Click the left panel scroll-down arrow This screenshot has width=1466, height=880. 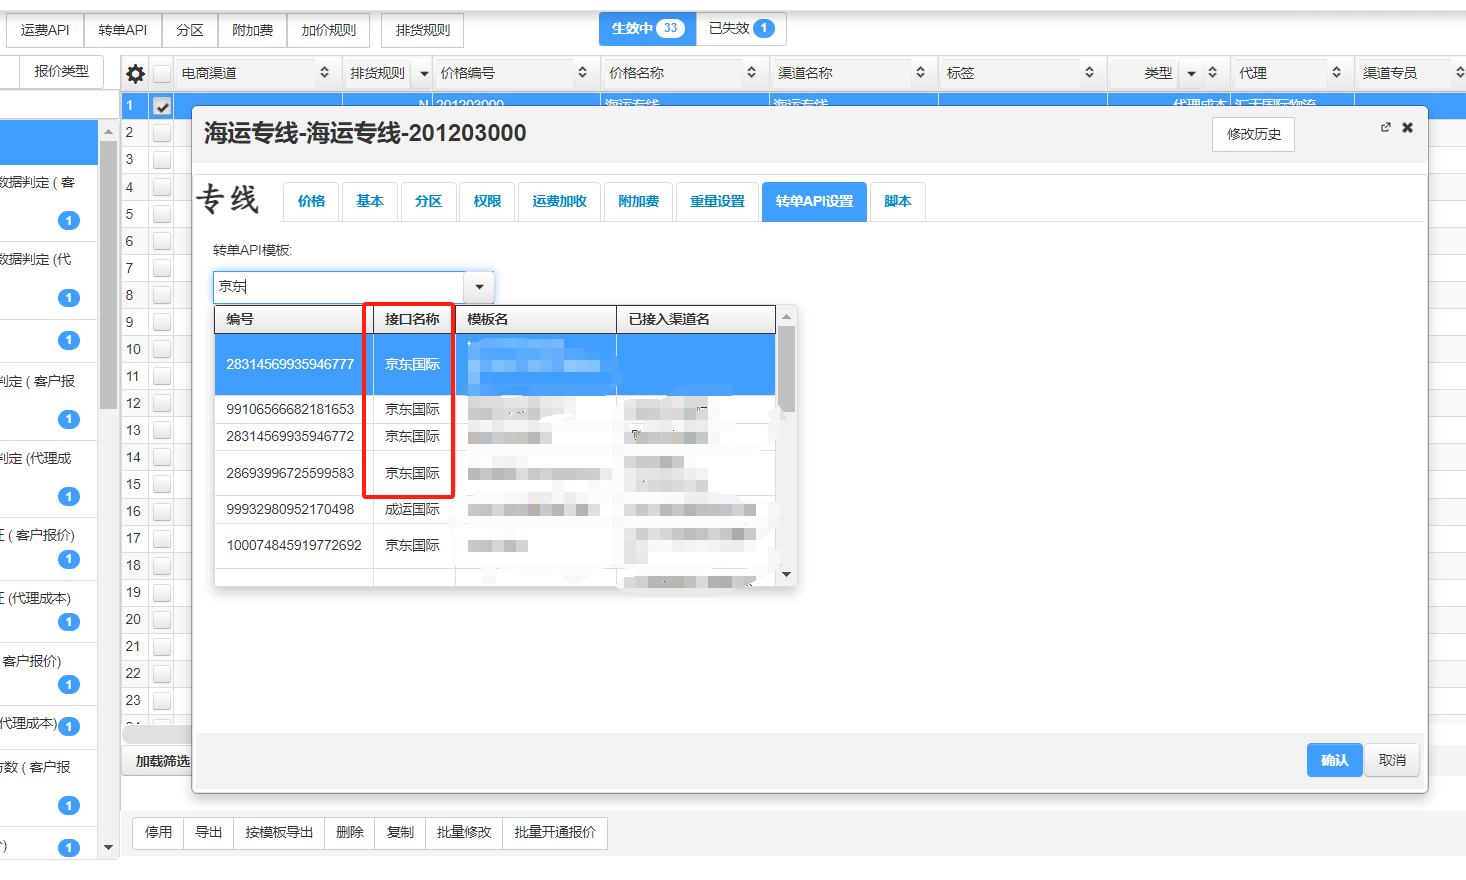coord(108,847)
